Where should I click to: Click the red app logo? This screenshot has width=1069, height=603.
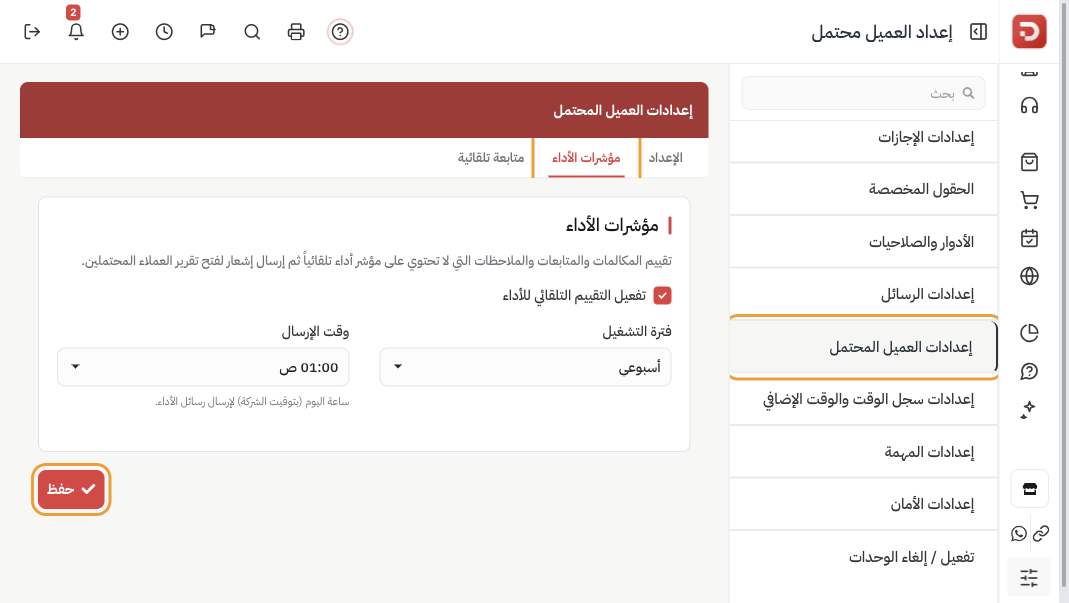1029,31
